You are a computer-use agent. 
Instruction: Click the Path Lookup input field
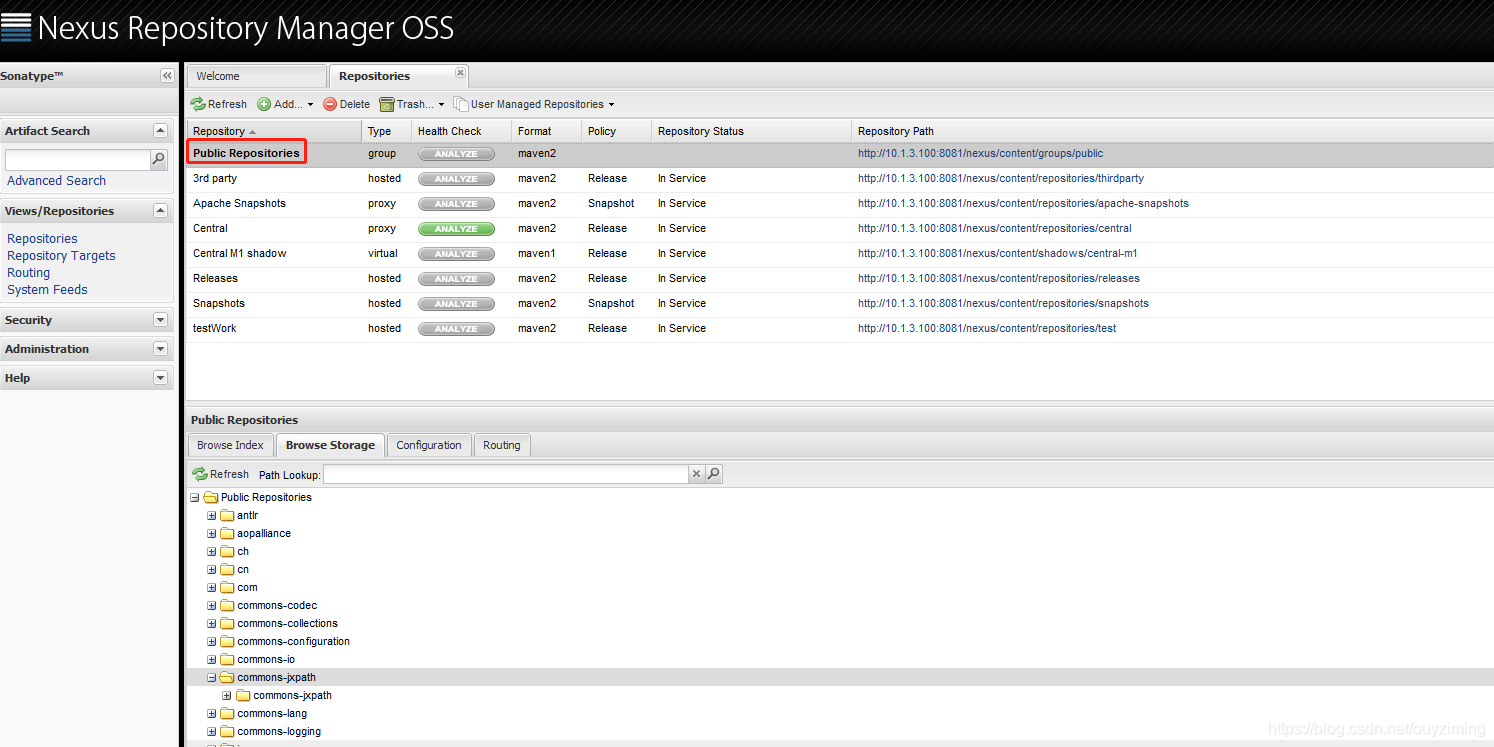click(x=505, y=474)
